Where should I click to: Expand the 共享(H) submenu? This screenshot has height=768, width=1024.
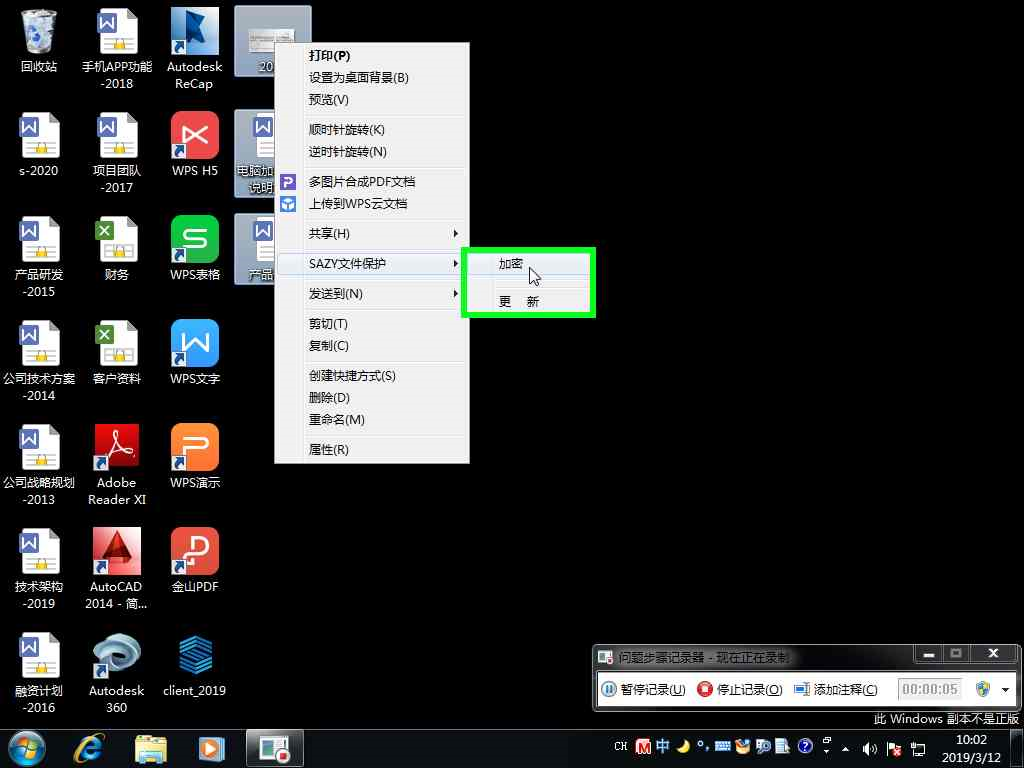[x=372, y=234]
